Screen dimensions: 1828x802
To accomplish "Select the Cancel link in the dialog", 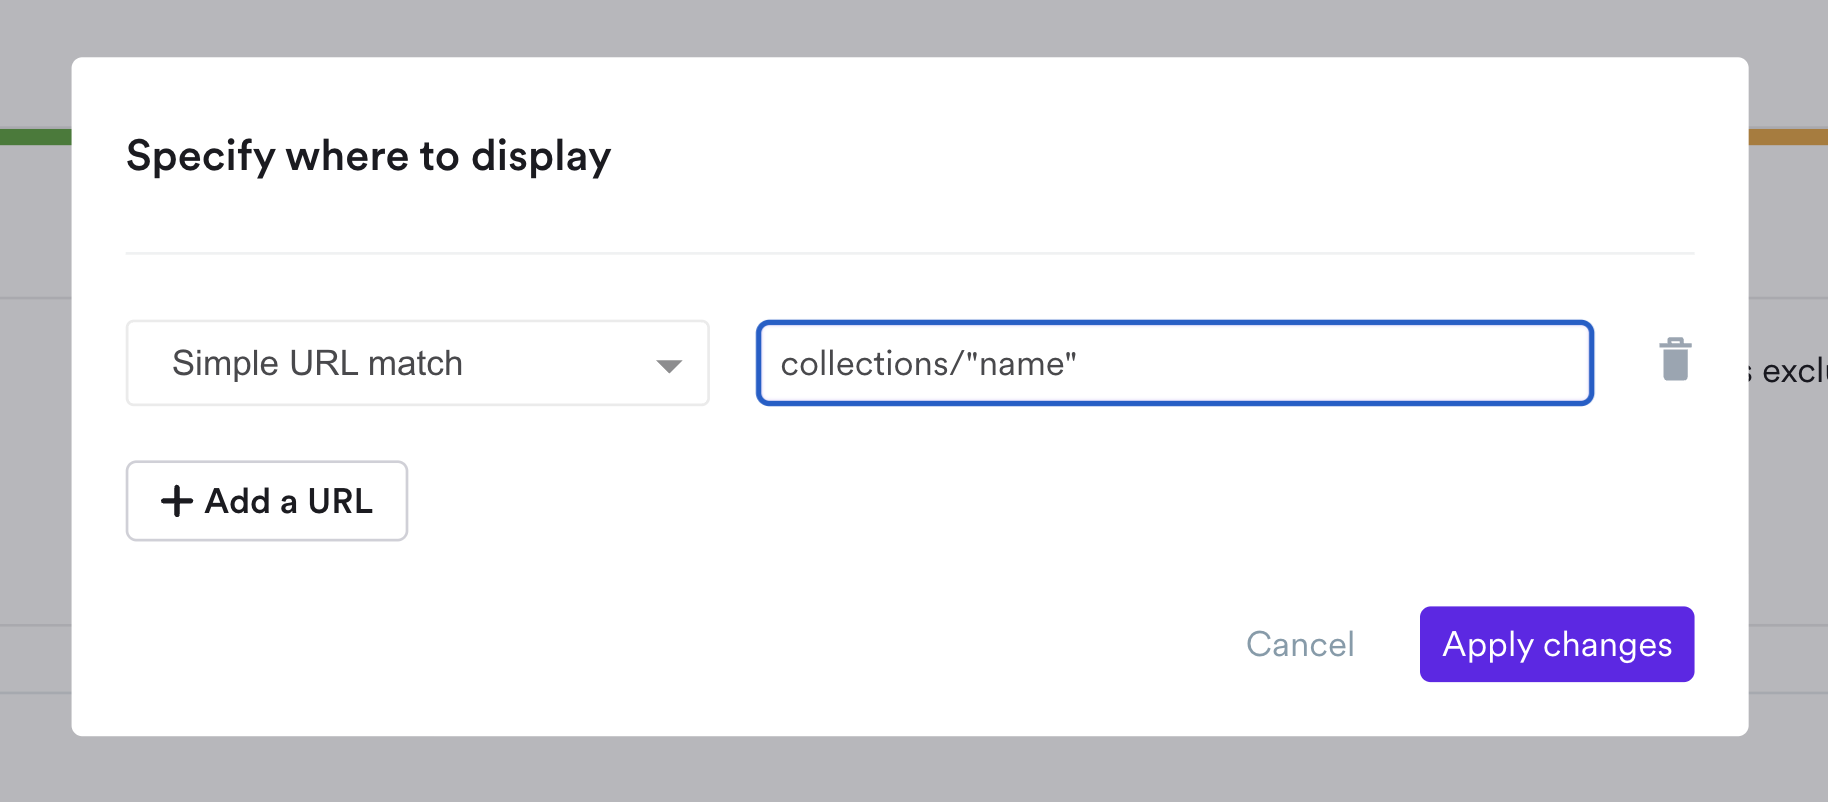I will click(1300, 644).
